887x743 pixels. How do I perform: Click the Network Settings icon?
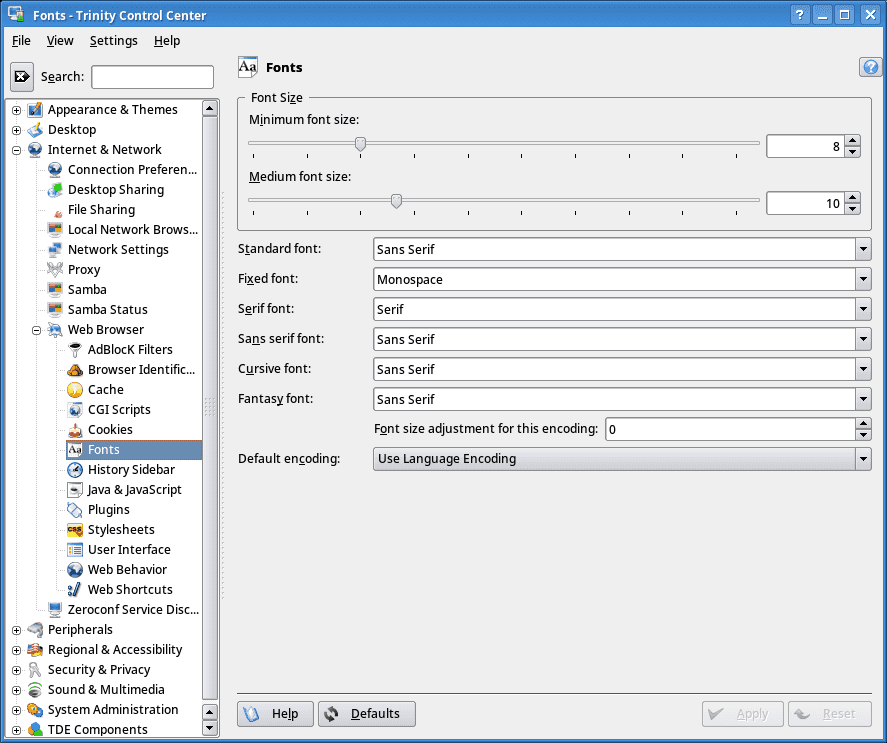(x=55, y=250)
